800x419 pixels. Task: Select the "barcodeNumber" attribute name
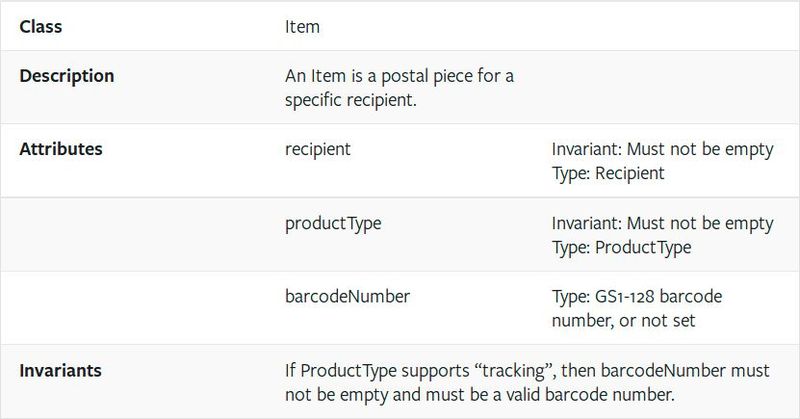tap(346, 297)
